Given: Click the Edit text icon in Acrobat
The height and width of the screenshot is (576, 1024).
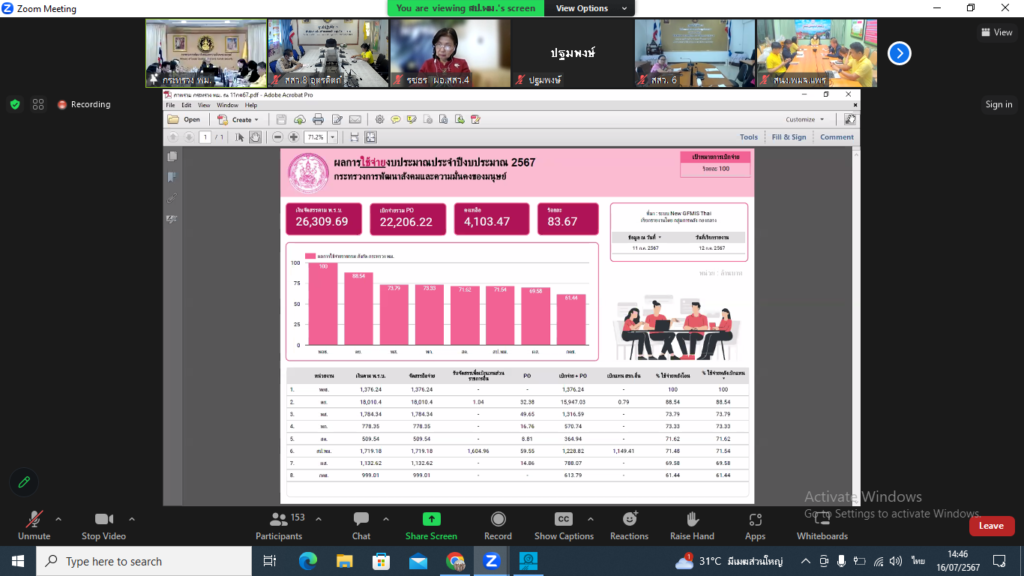Looking at the screenshot, I should (337, 120).
